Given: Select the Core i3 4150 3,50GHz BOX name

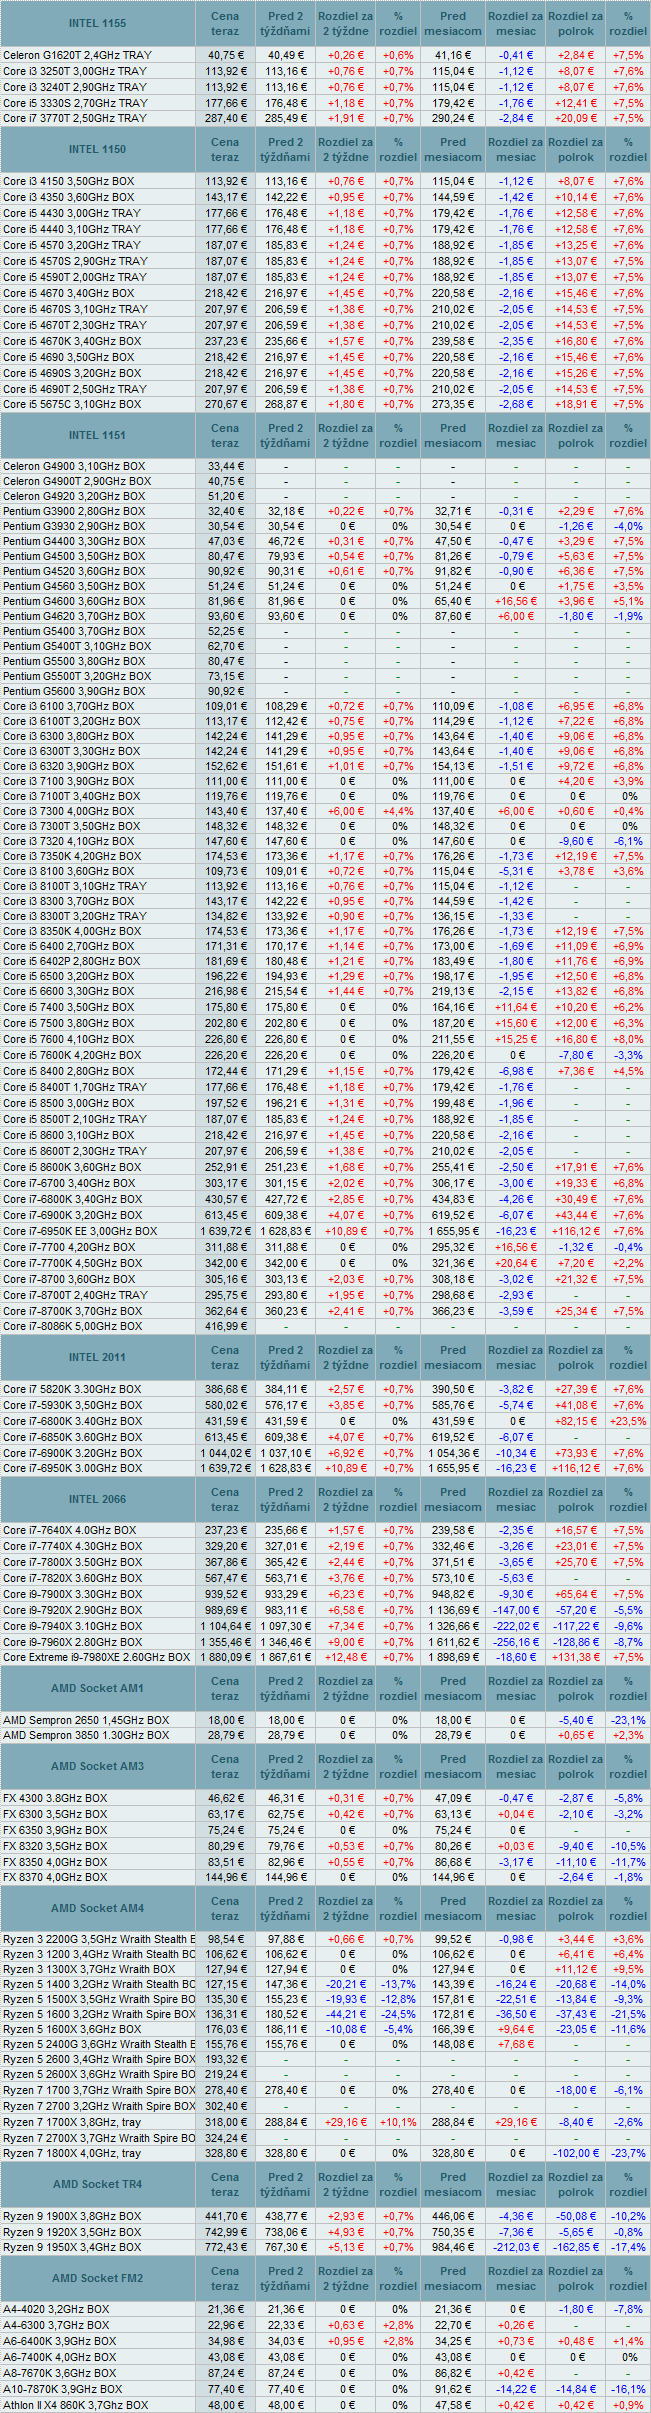Looking at the screenshot, I should pyautogui.click(x=68, y=181).
